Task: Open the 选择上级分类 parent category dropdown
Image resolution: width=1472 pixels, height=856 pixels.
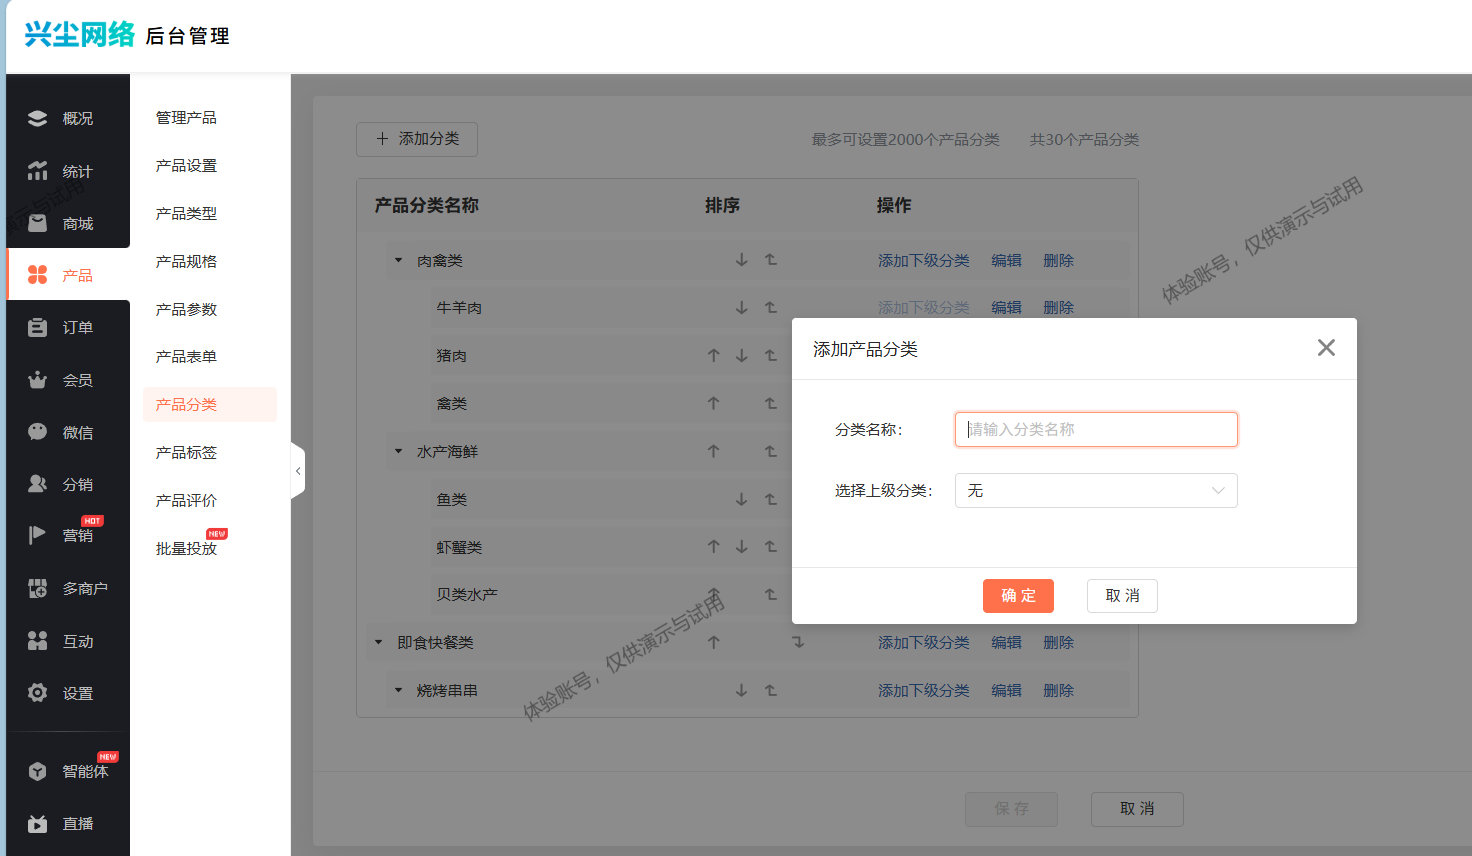Action: (1096, 490)
